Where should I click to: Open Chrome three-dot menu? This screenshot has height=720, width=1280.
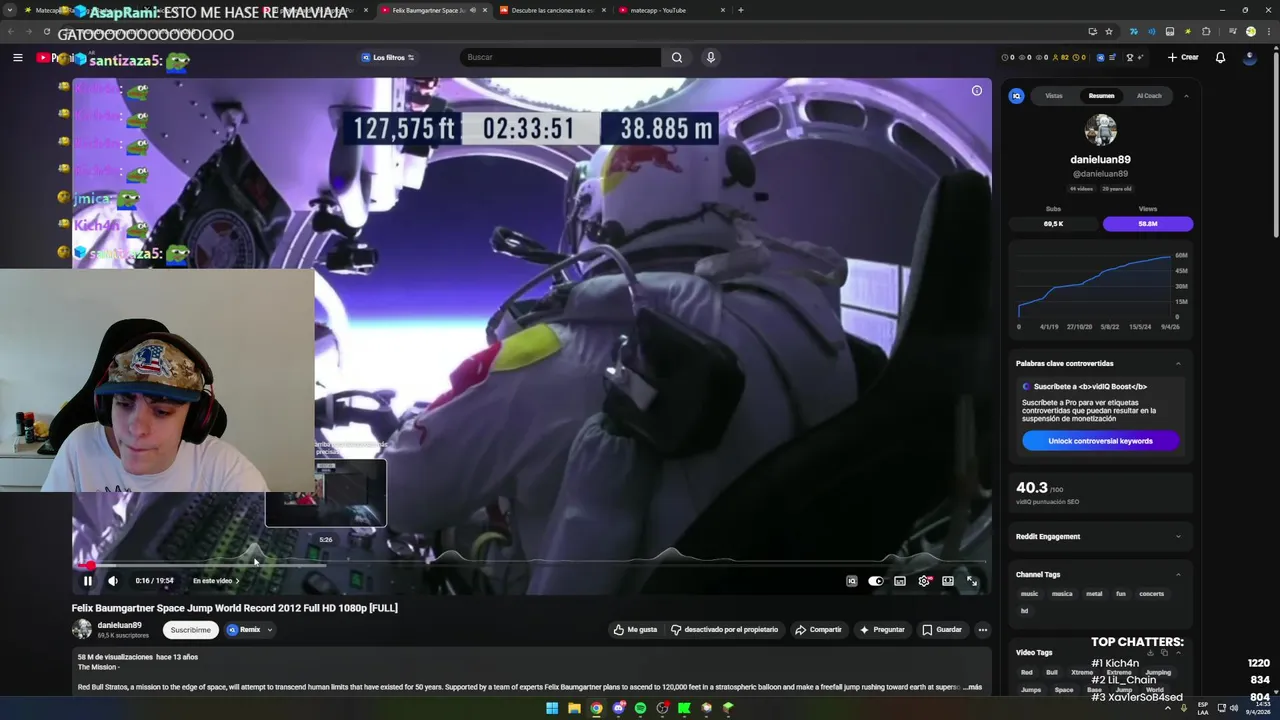[1268, 32]
